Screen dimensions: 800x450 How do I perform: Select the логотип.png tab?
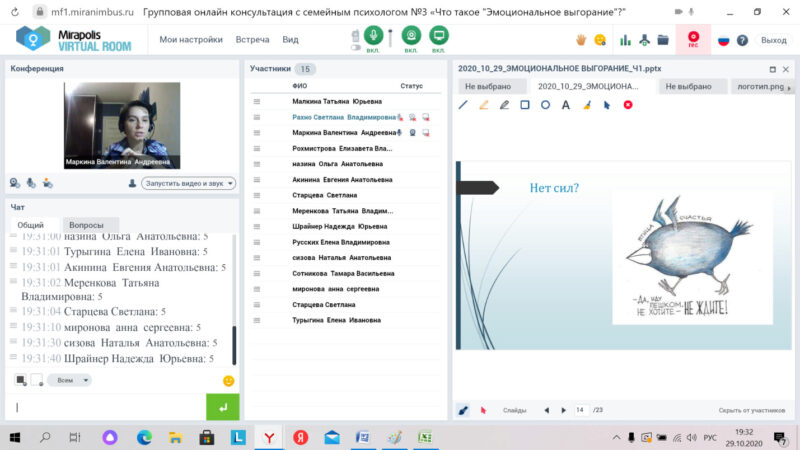click(x=760, y=86)
